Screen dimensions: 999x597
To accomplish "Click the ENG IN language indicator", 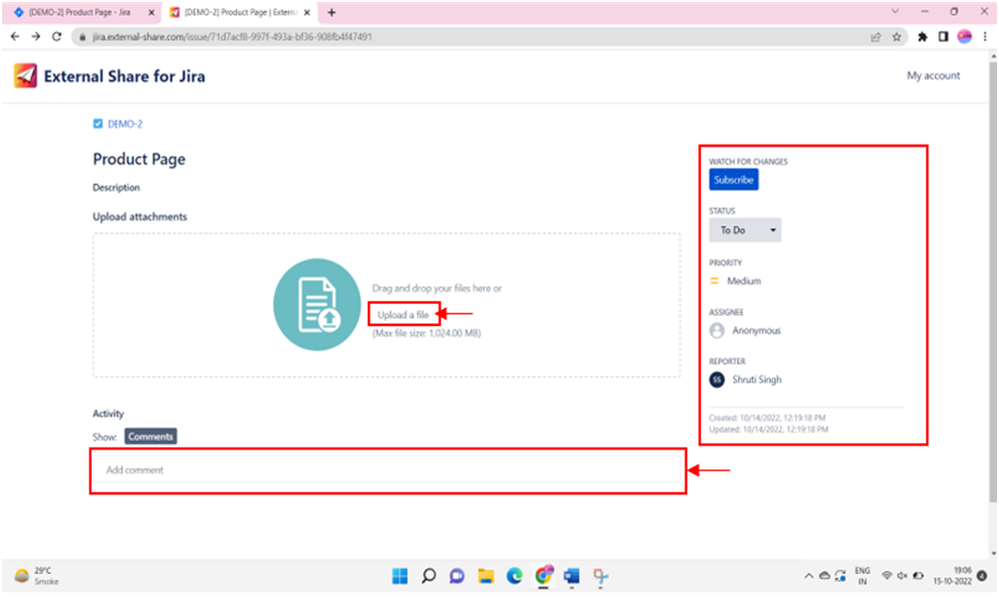I will click(x=863, y=576).
